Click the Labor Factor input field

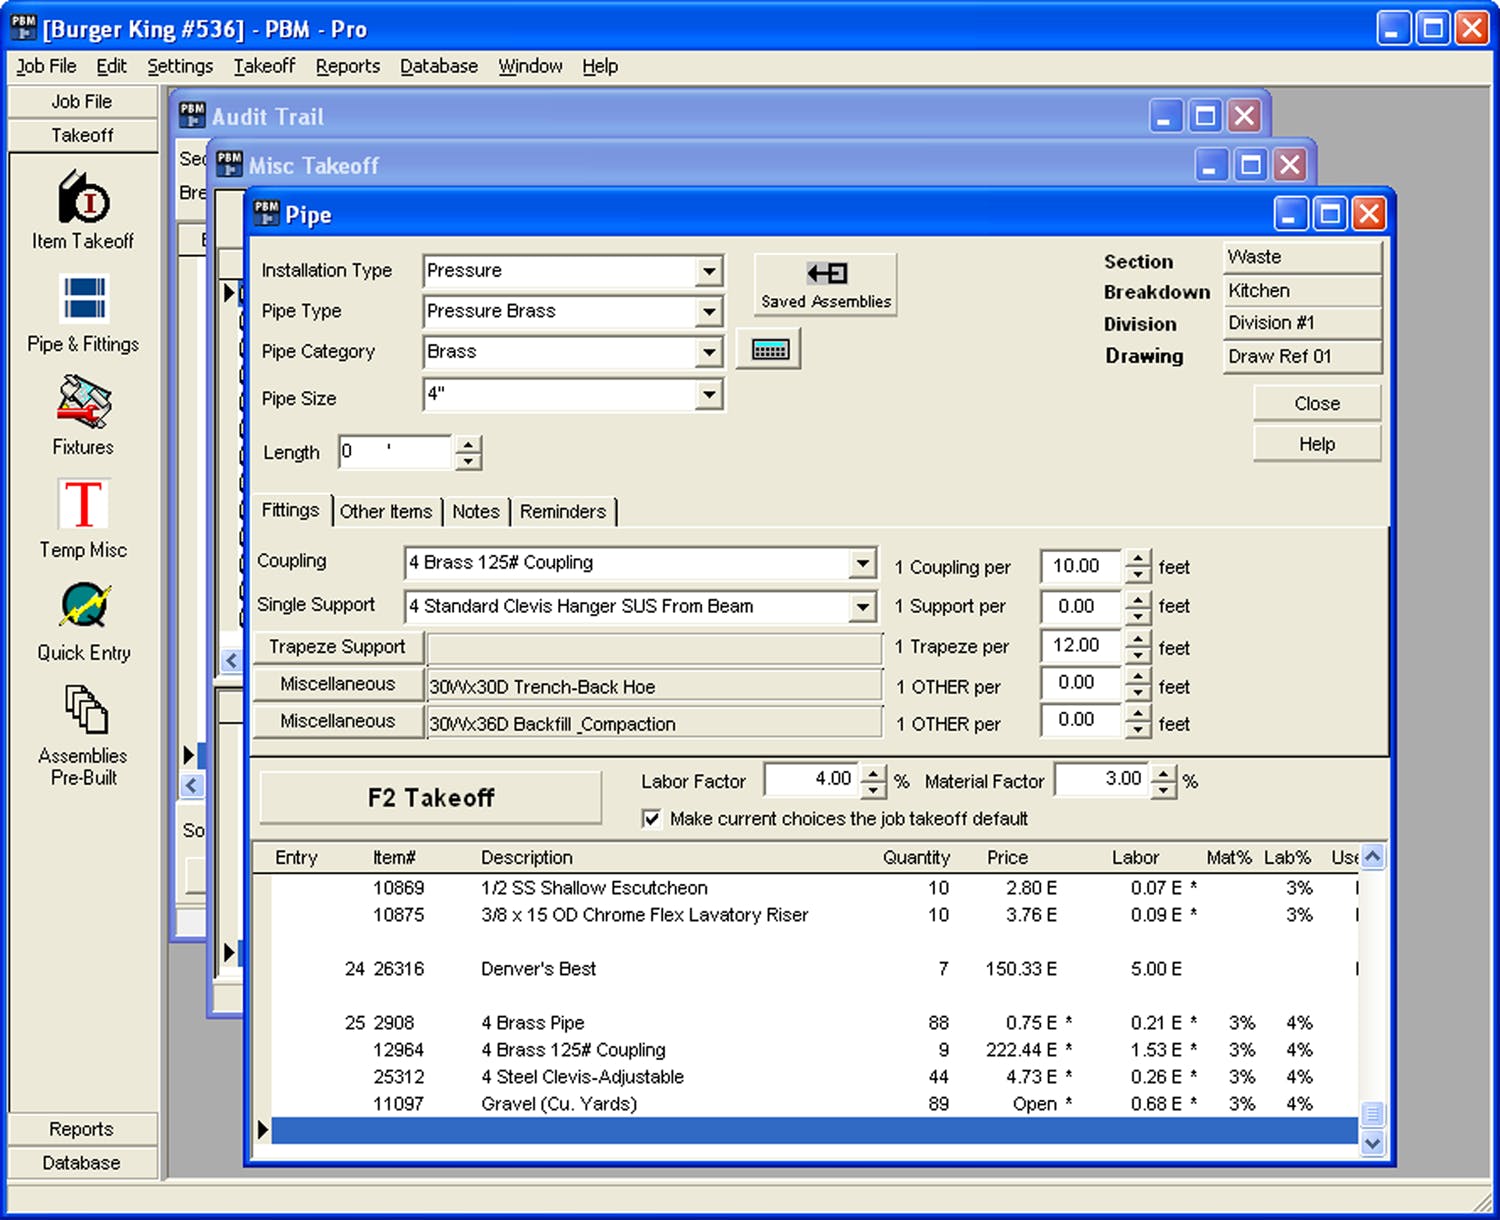pos(812,779)
